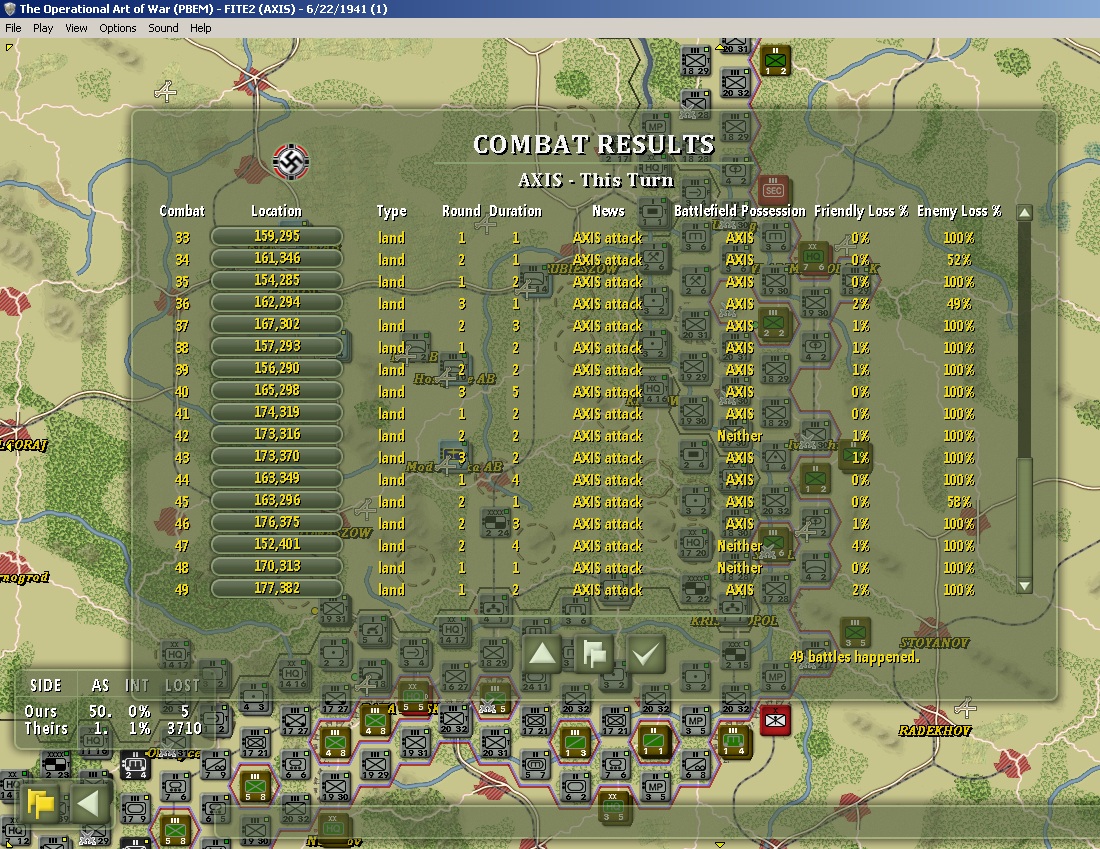
Task: Go to location 173,316 for combat 42
Action: (277, 434)
